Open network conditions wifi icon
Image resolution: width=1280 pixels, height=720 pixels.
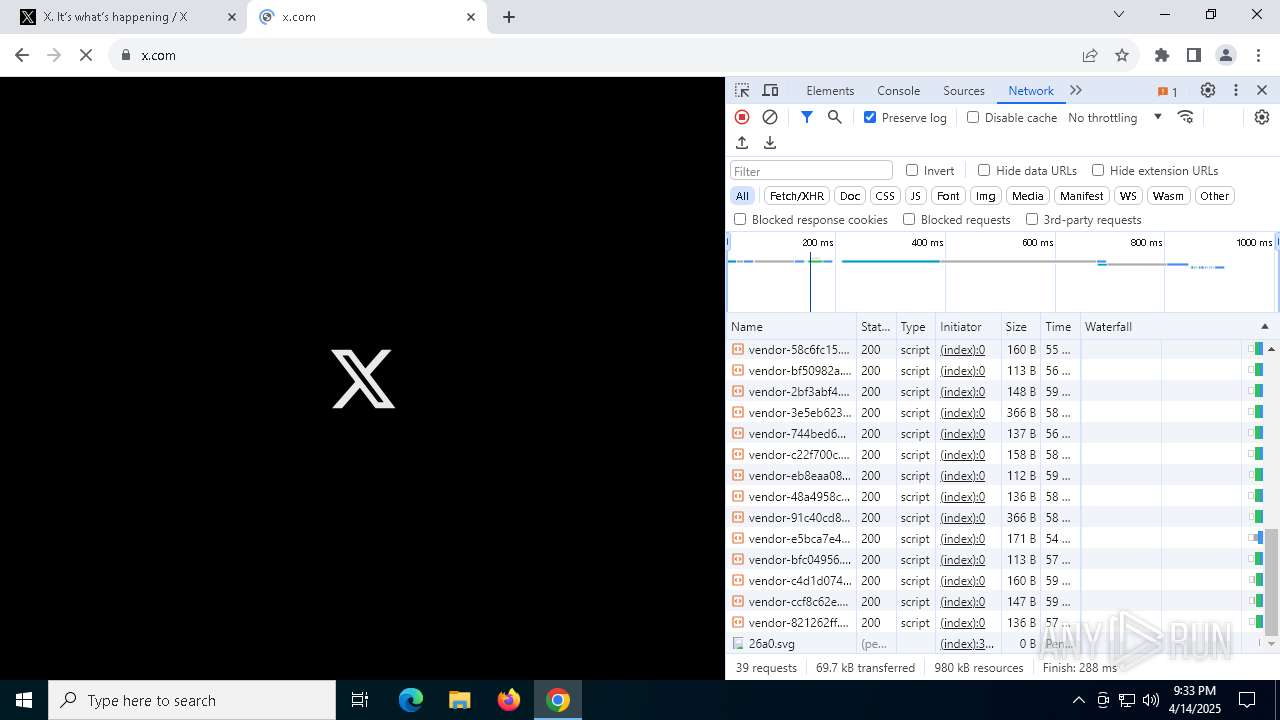[x=1186, y=117]
